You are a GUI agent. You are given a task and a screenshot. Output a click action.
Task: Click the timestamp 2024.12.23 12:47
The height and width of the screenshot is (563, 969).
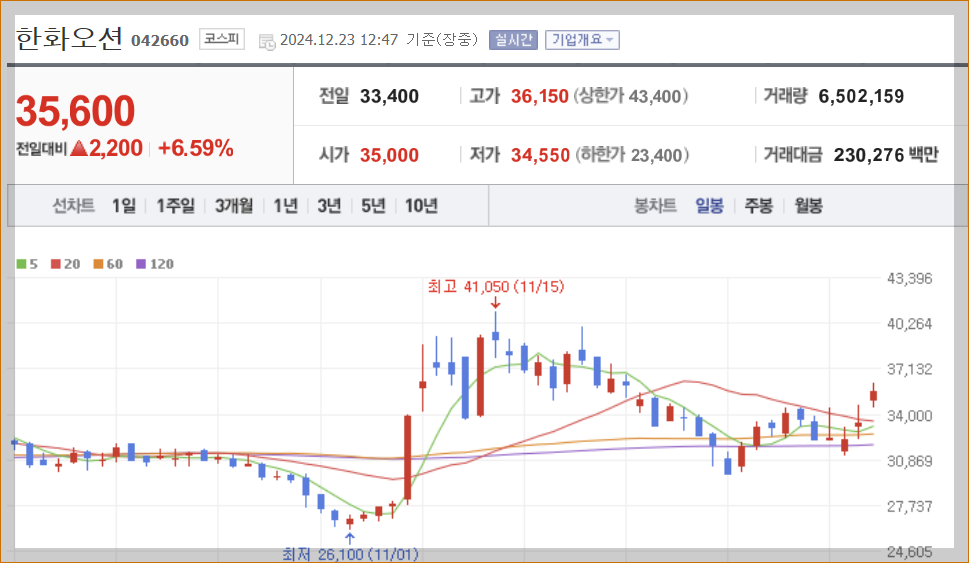point(339,40)
